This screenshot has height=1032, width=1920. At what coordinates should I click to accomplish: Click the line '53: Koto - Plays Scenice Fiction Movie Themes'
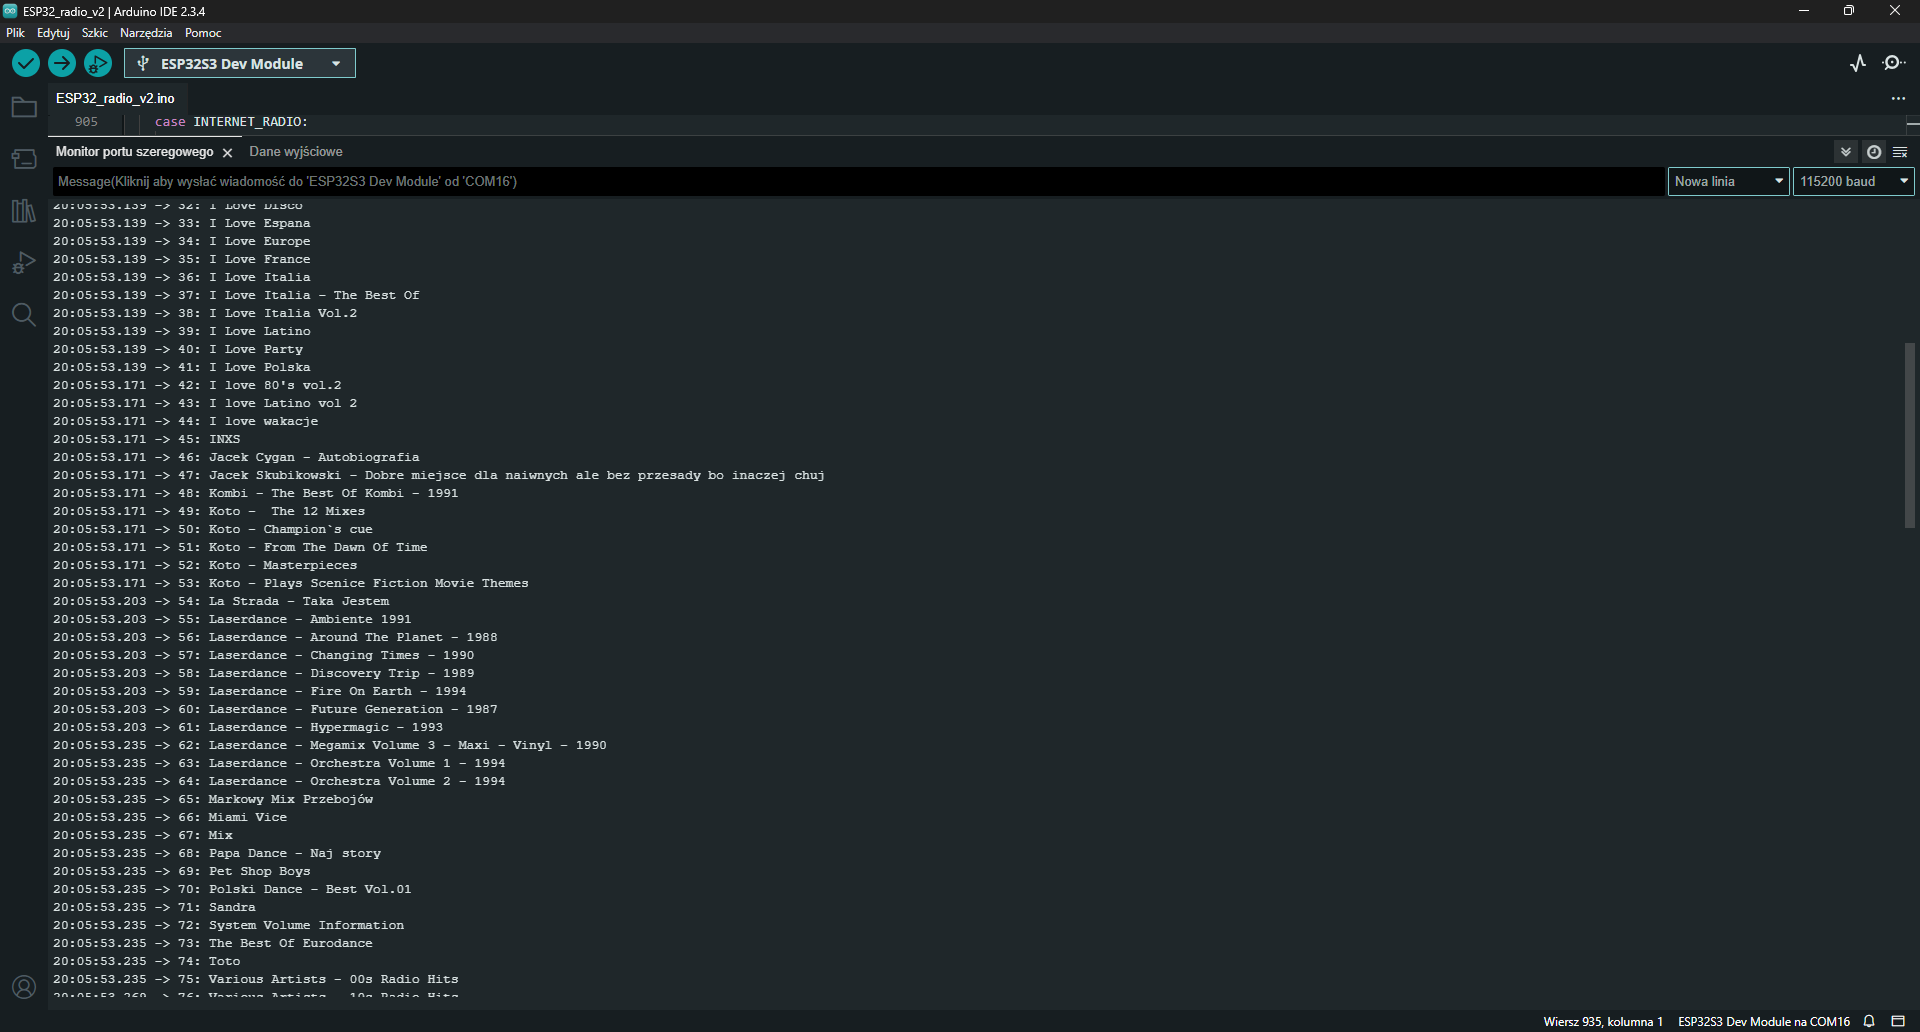(291, 583)
